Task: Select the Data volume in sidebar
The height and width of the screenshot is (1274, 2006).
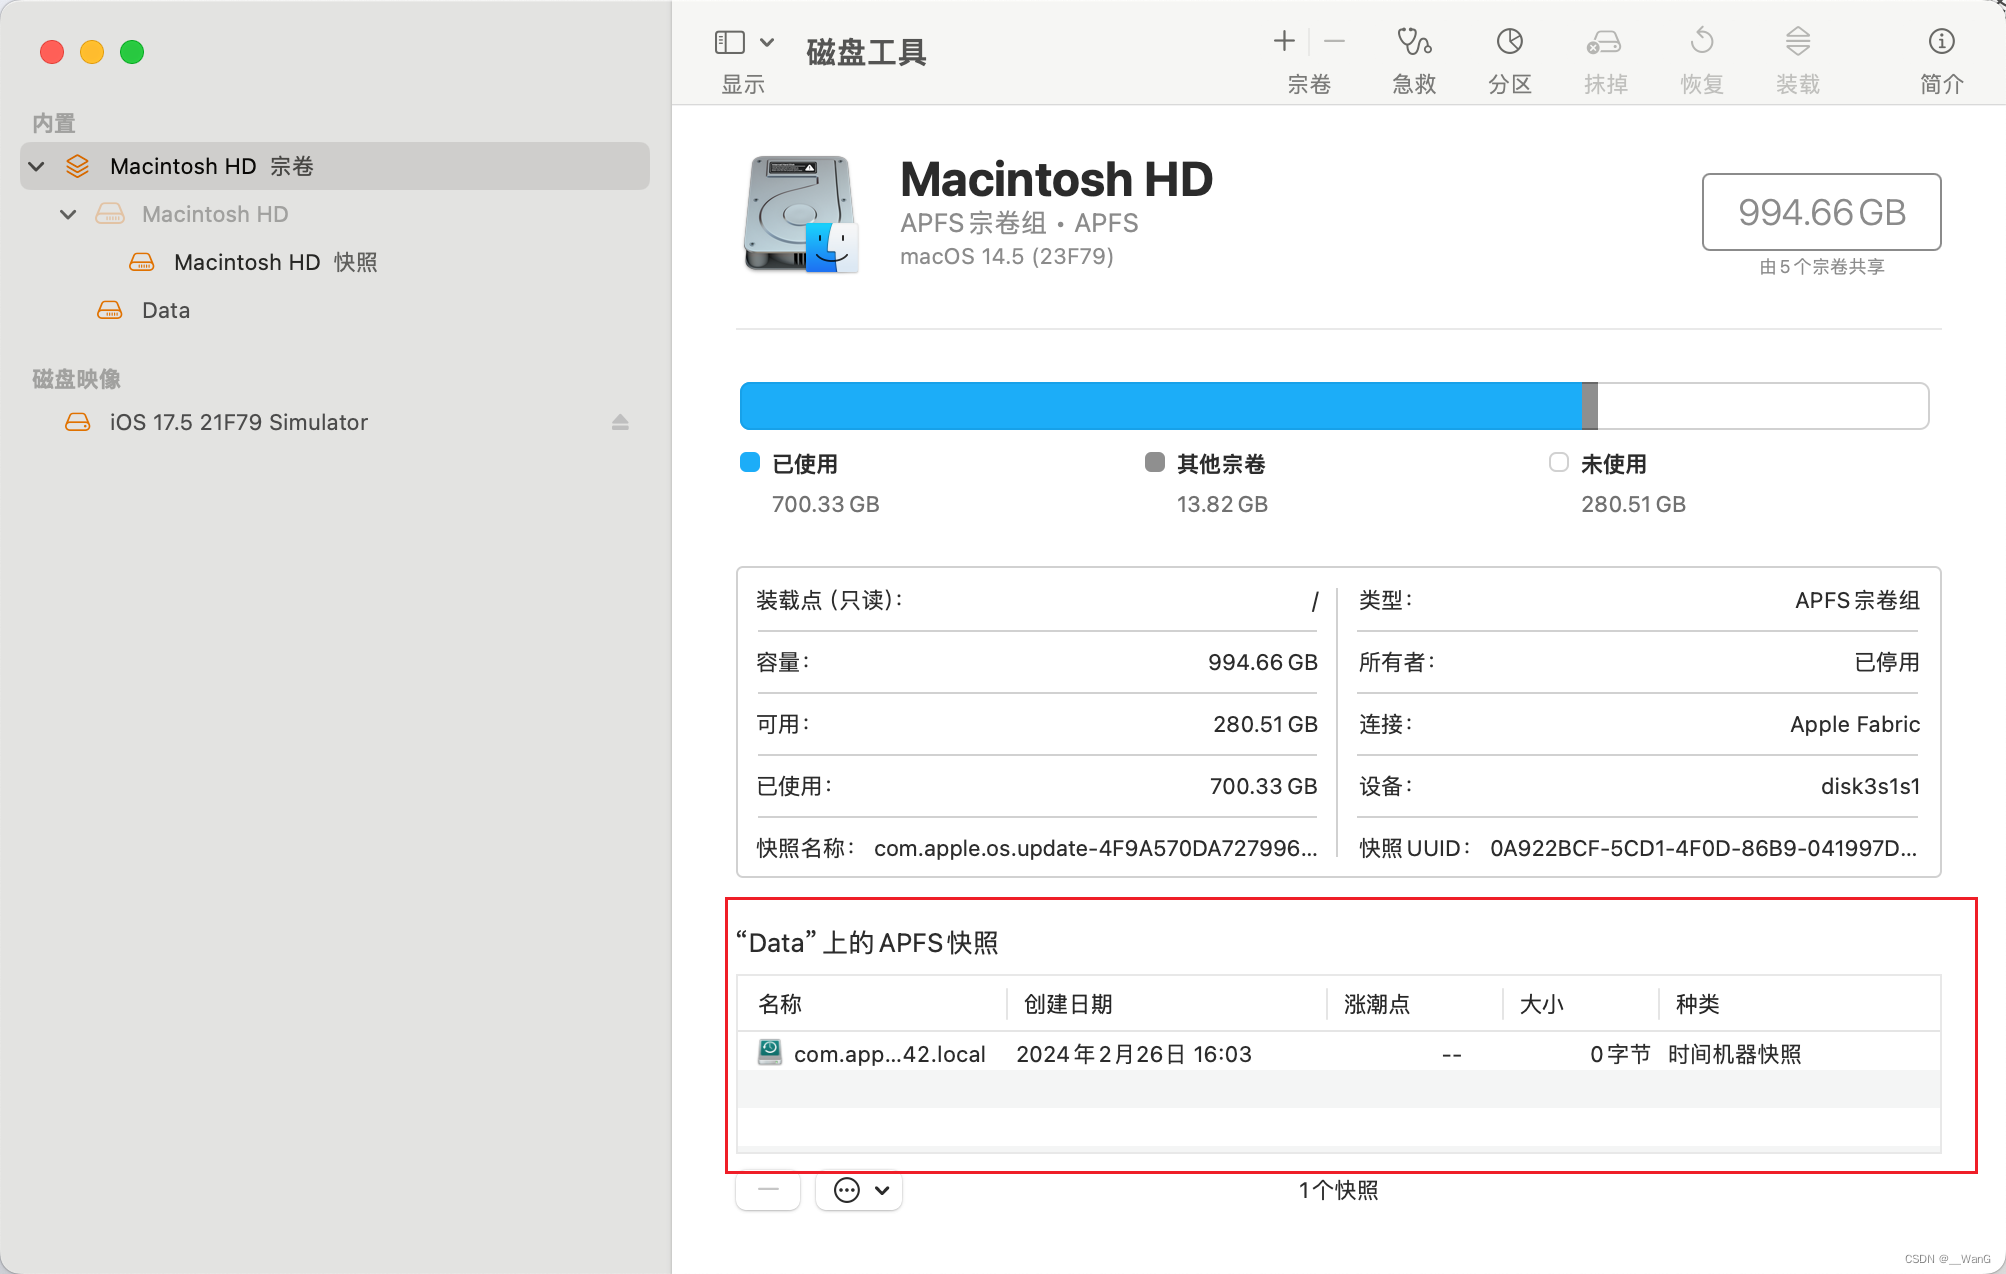Action: pyautogui.click(x=165, y=310)
